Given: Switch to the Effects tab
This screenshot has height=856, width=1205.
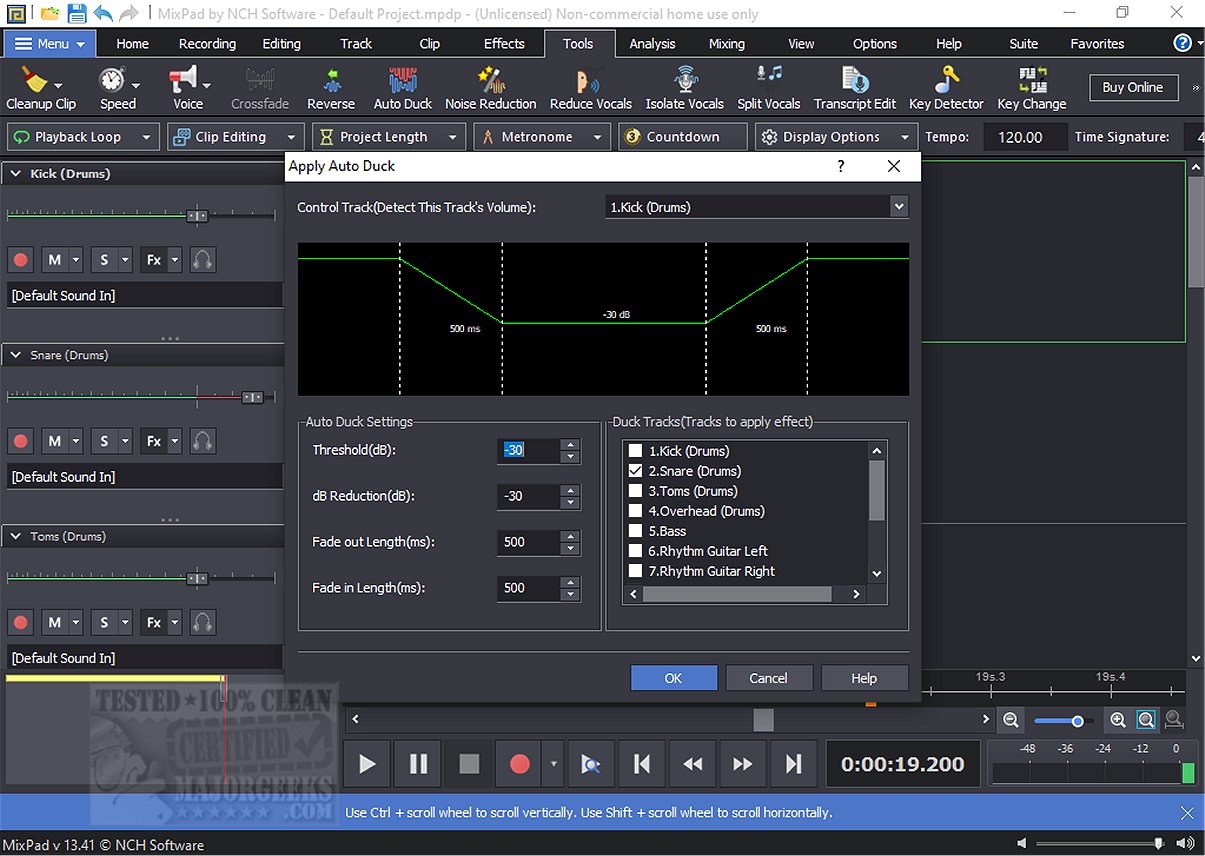Looking at the screenshot, I should pyautogui.click(x=504, y=44).
